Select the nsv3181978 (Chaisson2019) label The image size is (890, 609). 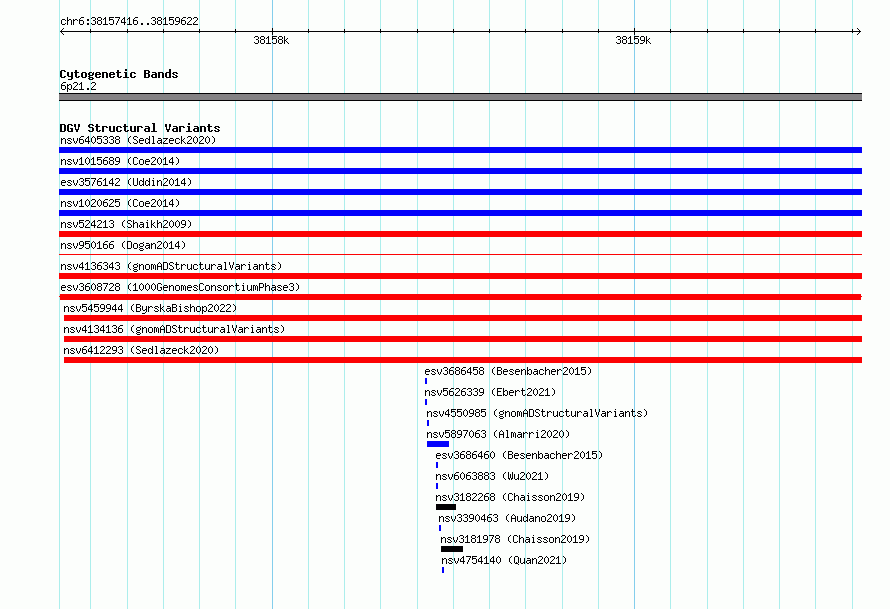515,539
